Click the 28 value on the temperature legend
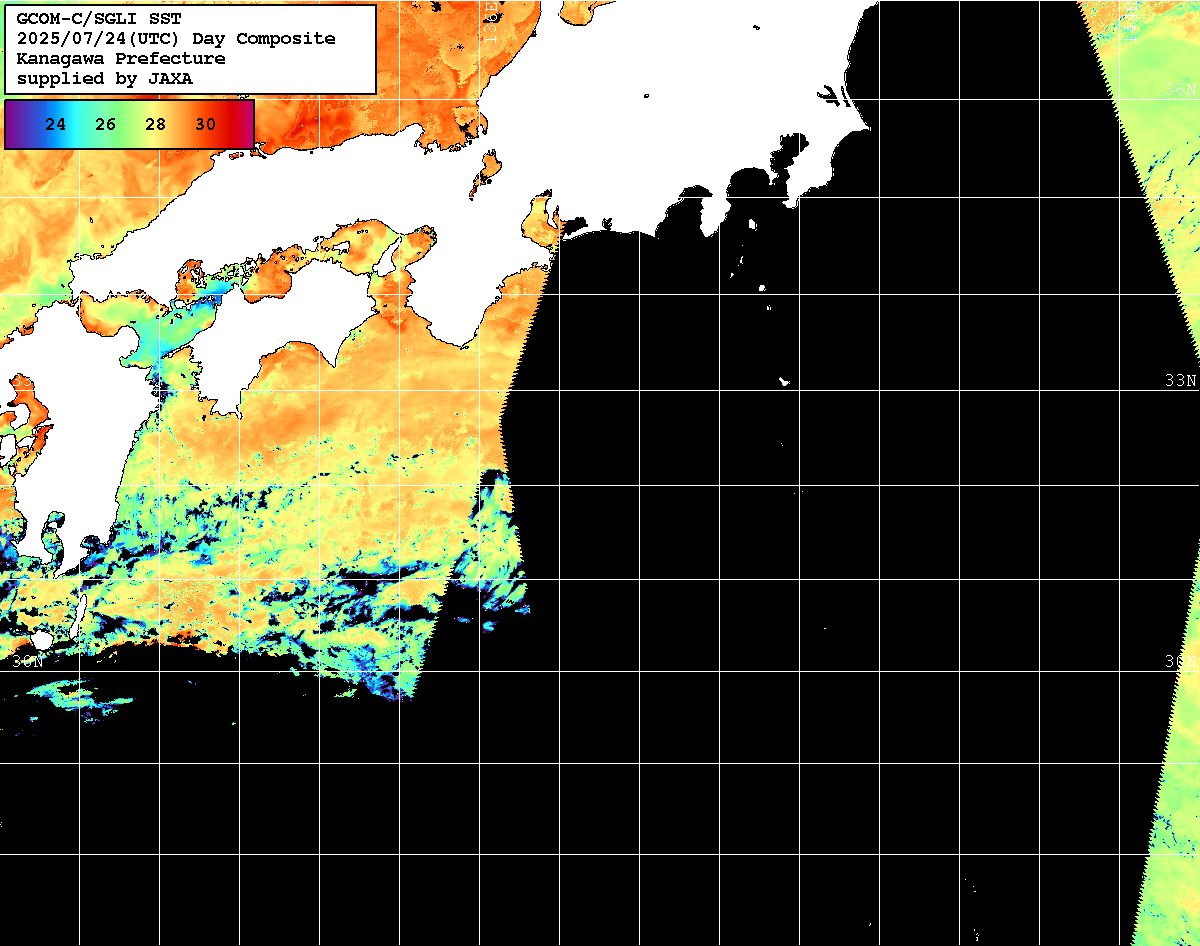The image size is (1200, 946). 156,125
